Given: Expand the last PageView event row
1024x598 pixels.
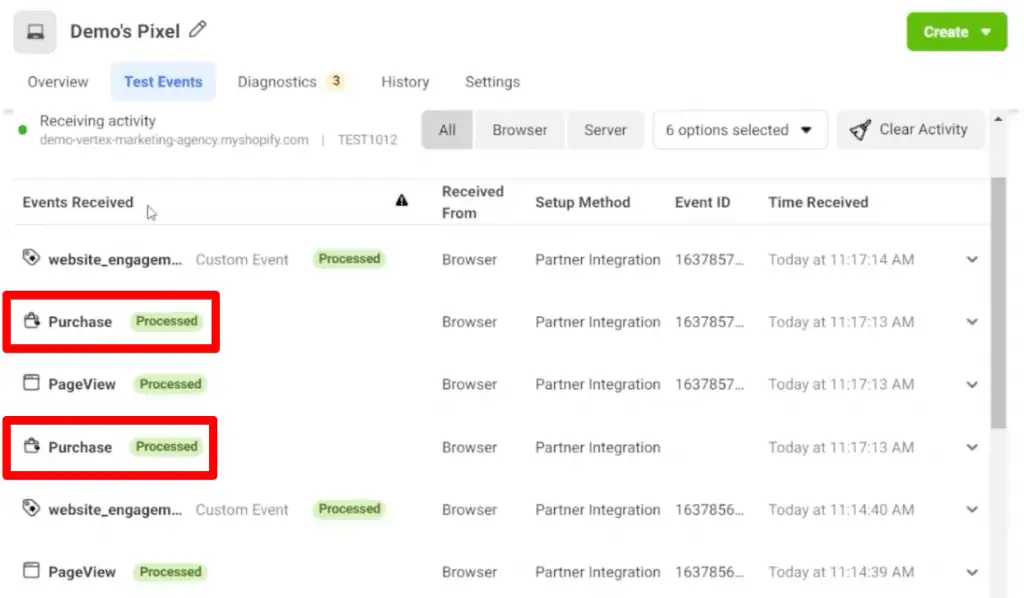Looking at the screenshot, I should 971,571.
